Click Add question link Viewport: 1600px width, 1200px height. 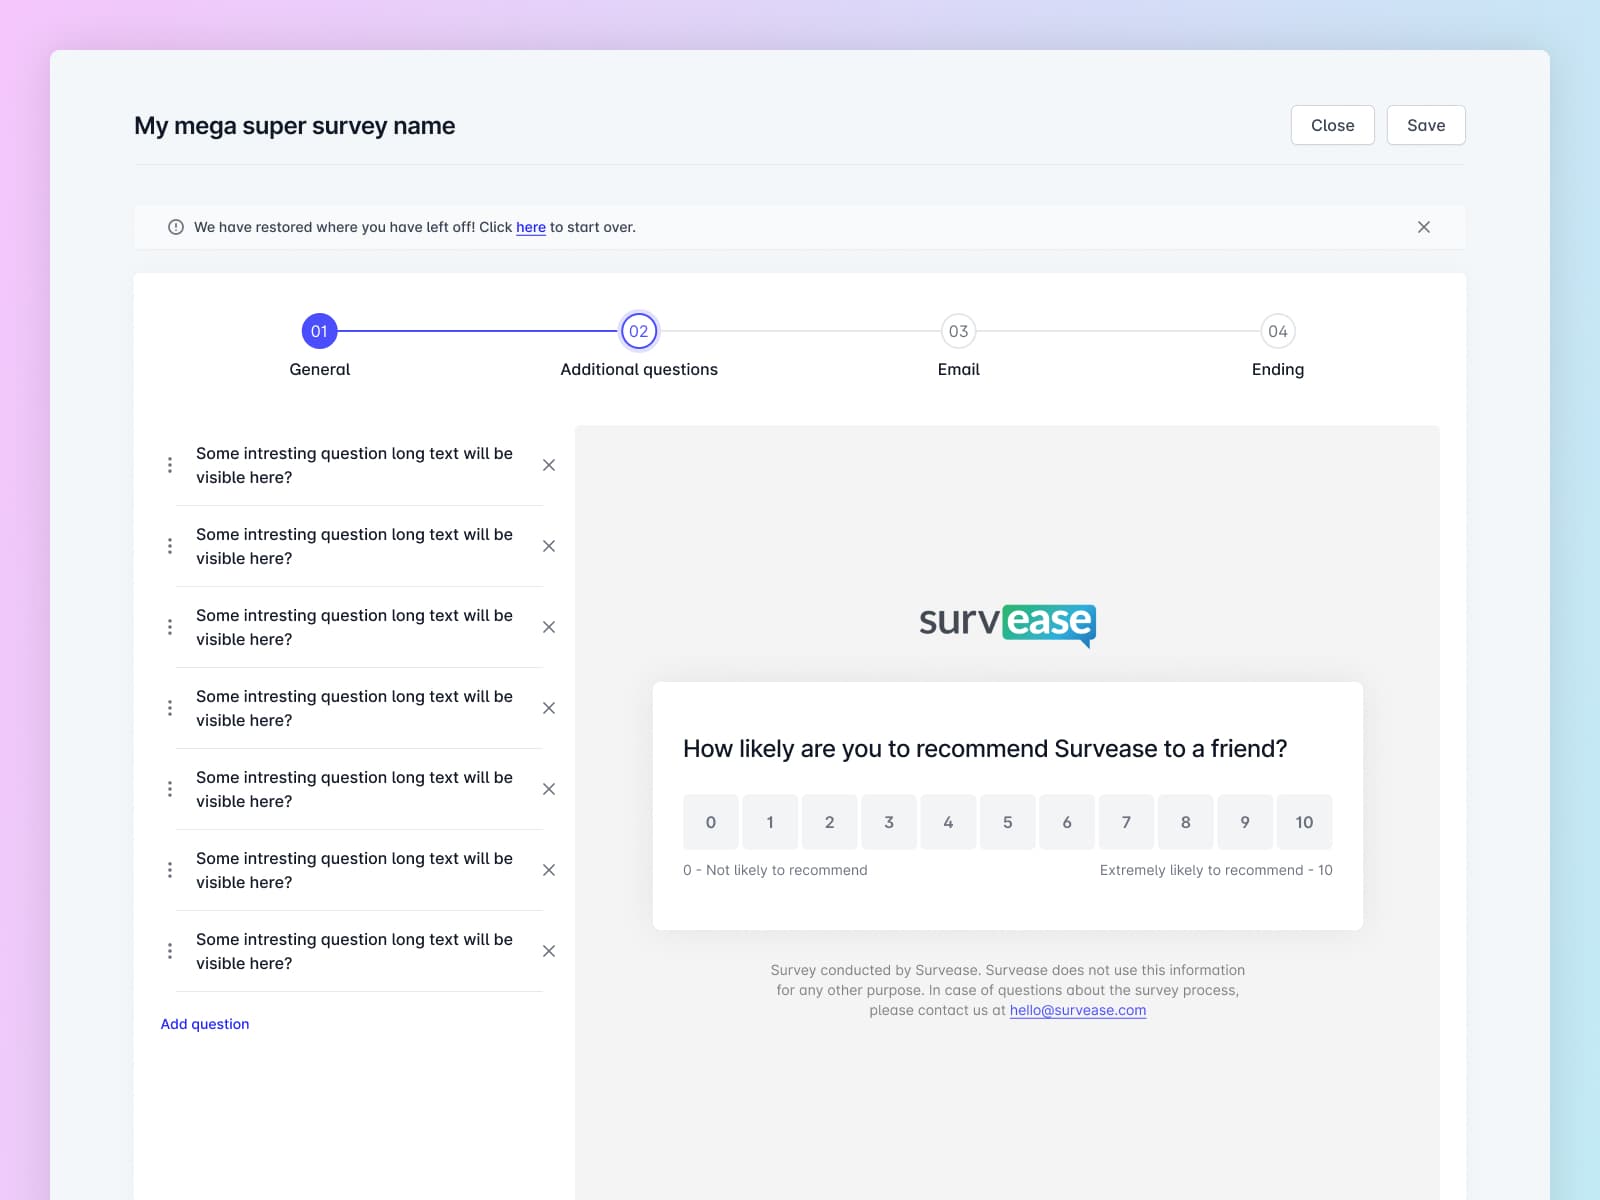click(x=205, y=1024)
